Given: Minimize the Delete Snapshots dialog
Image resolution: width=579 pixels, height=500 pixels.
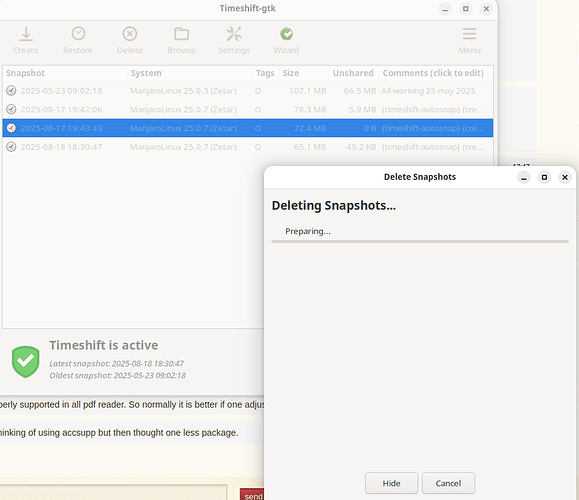Looking at the screenshot, I should (524, 177).
